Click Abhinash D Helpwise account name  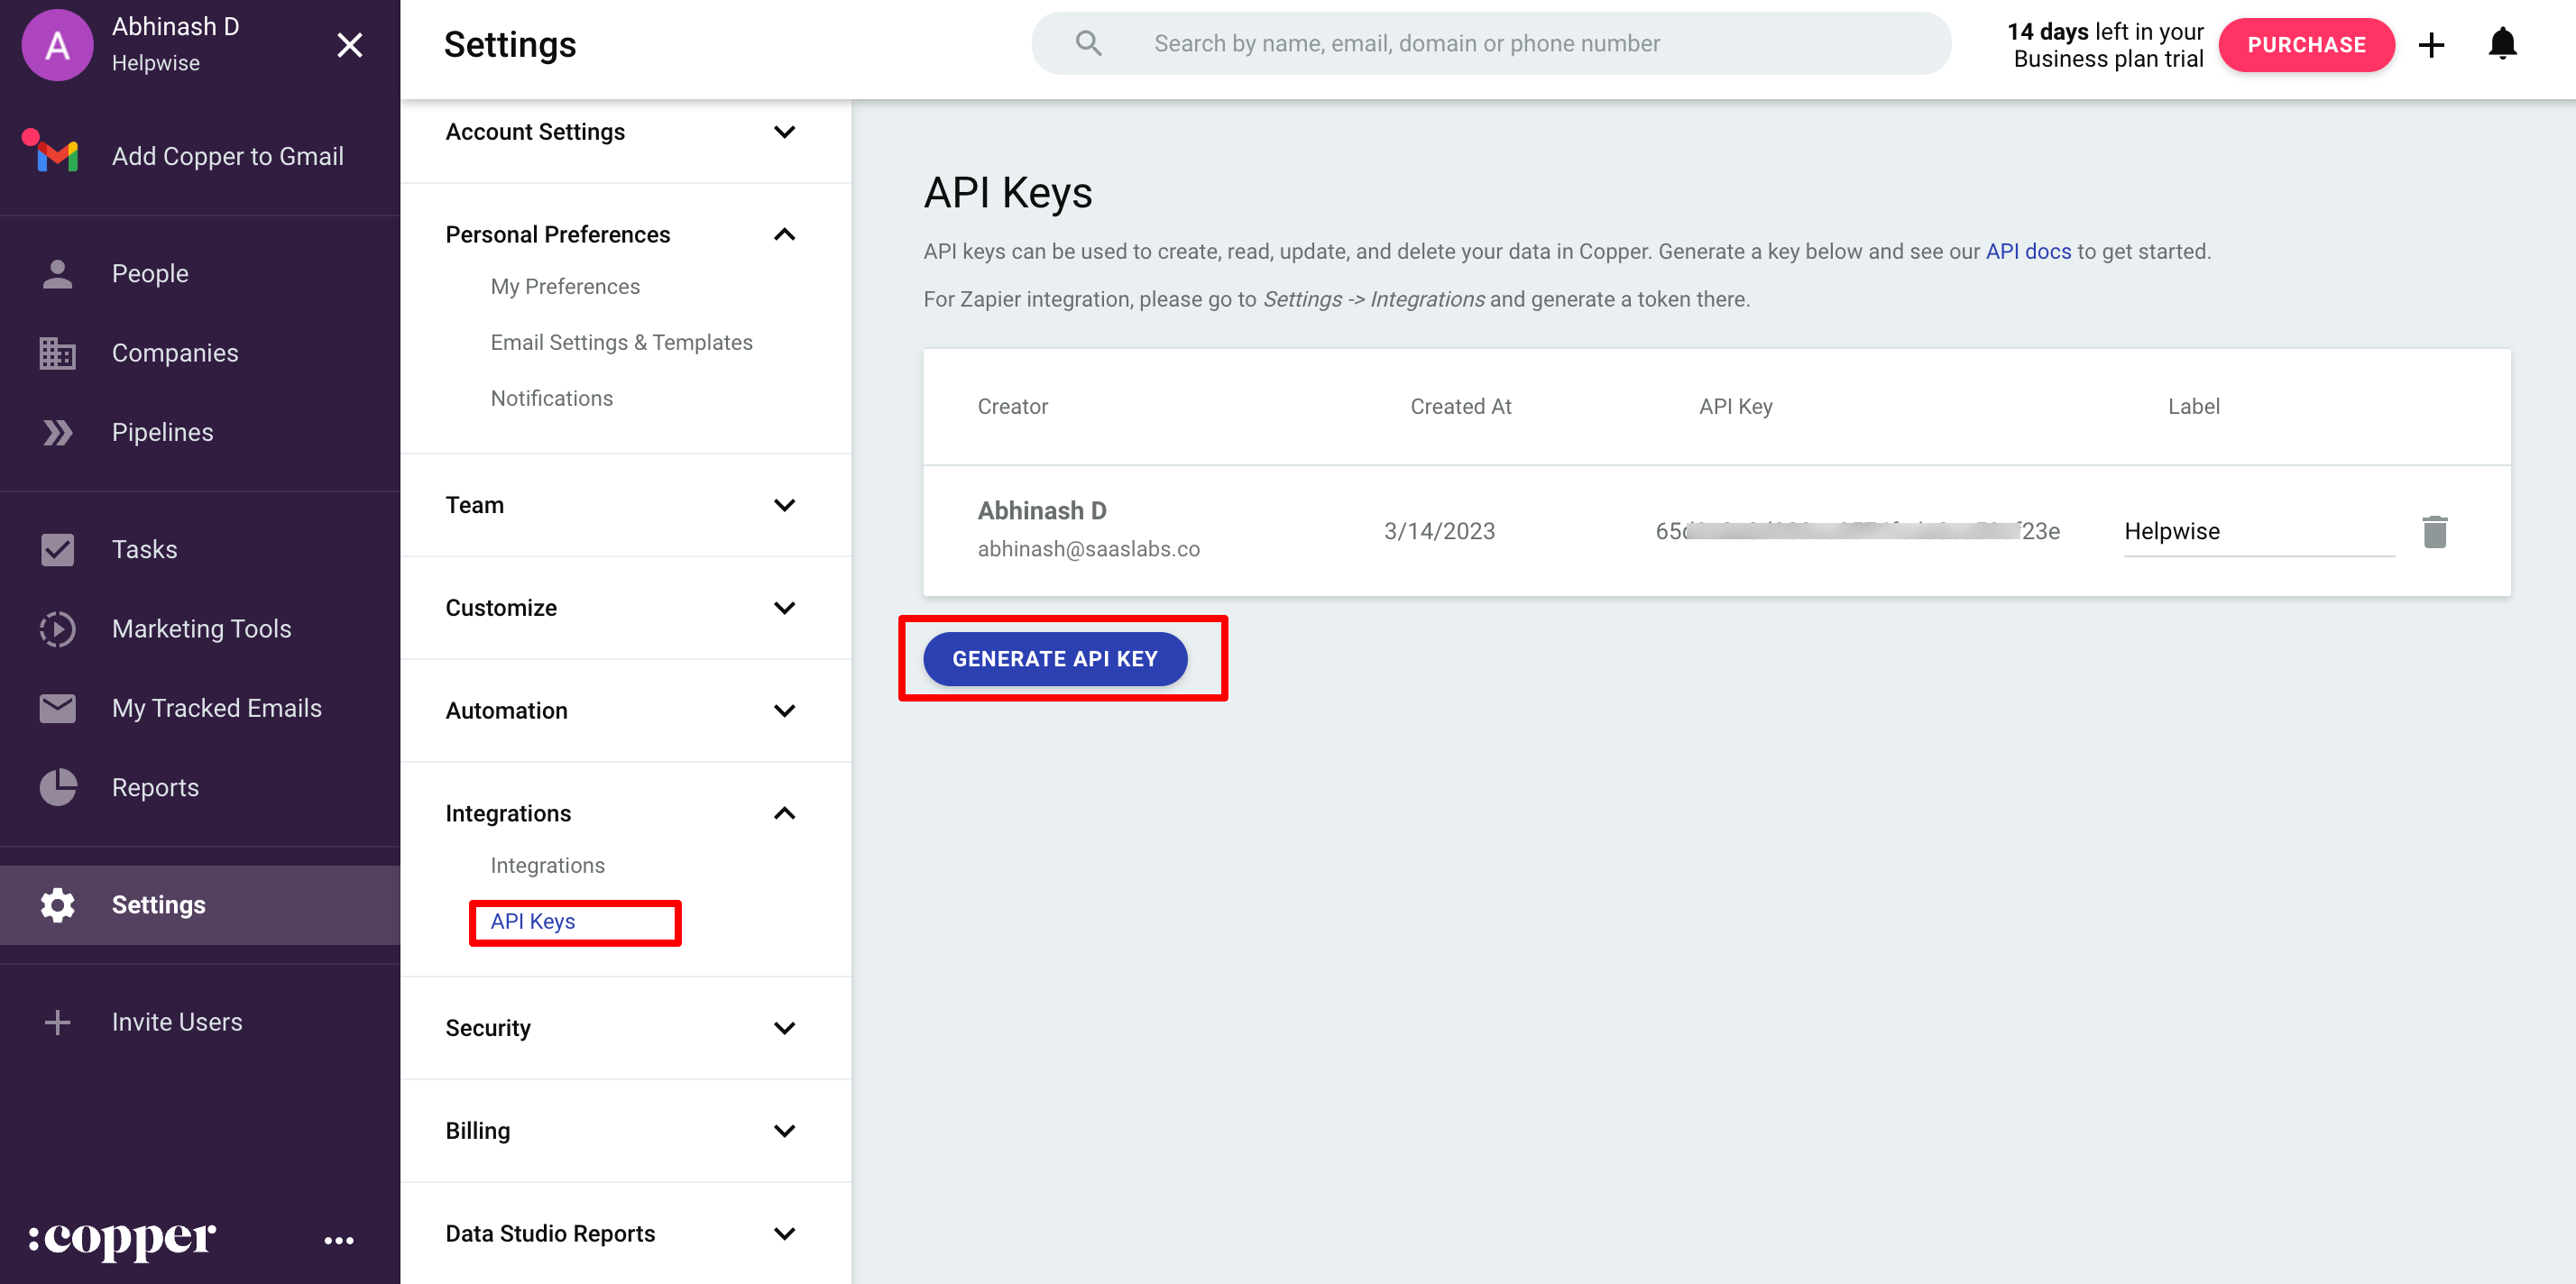pyautogui.click(x=175, y=44)
